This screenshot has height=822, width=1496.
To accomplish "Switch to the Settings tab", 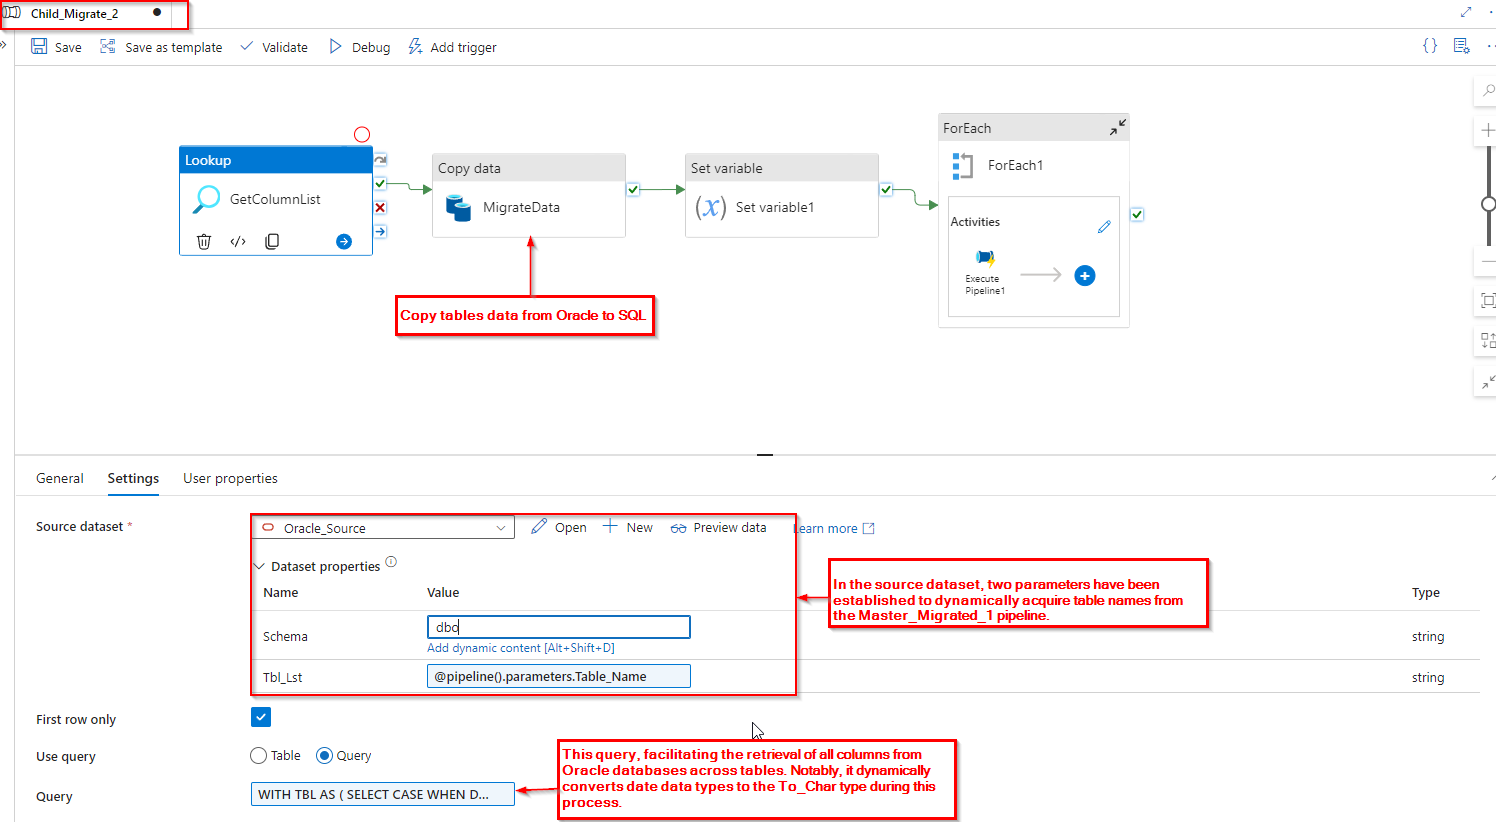I will 133,478.
